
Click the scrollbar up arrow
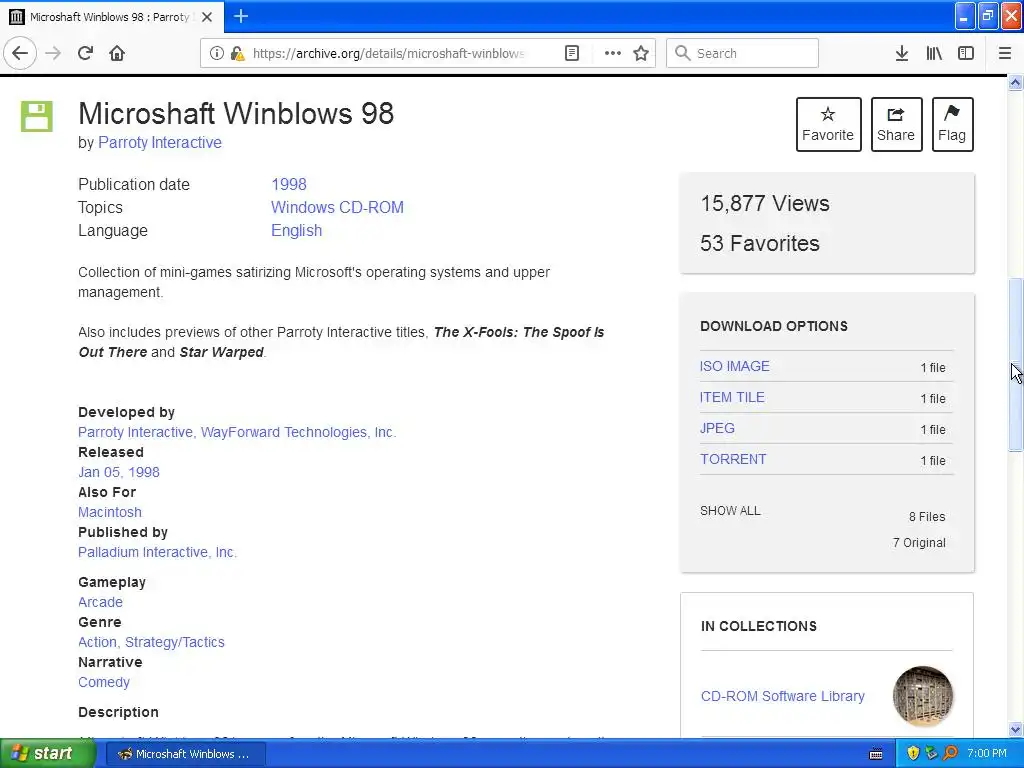pyautogui.click(x=1016, y=82)
